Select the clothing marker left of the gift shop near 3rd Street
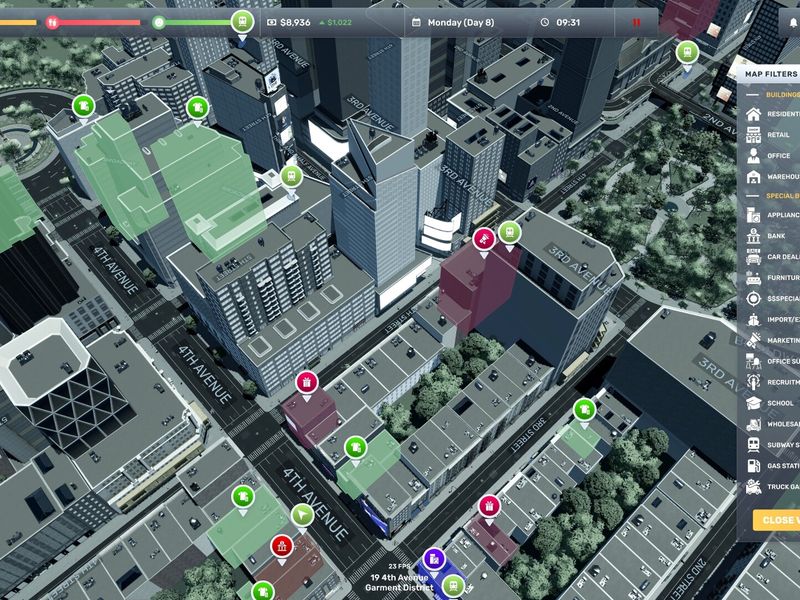Screen dimensions: 800x600 (x=356, y=447)
